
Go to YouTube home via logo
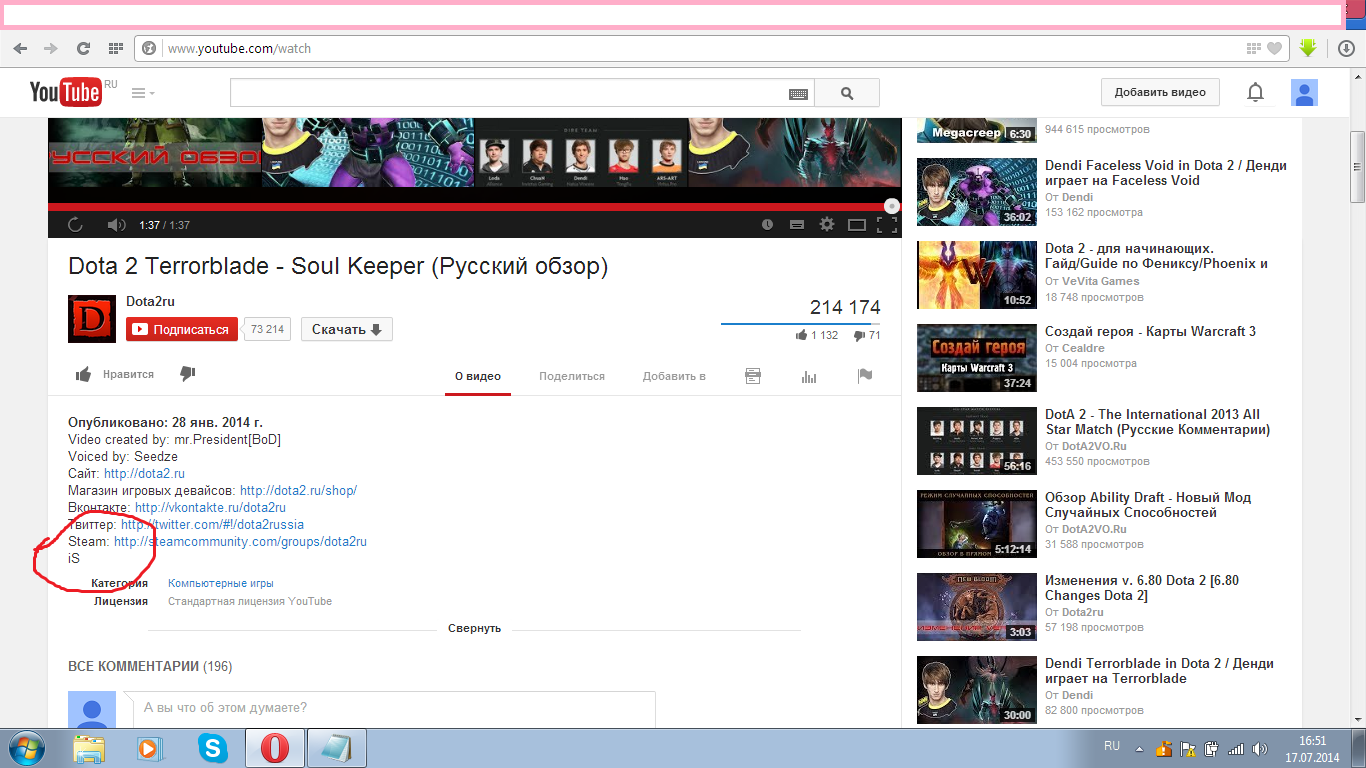pos(66,93)
